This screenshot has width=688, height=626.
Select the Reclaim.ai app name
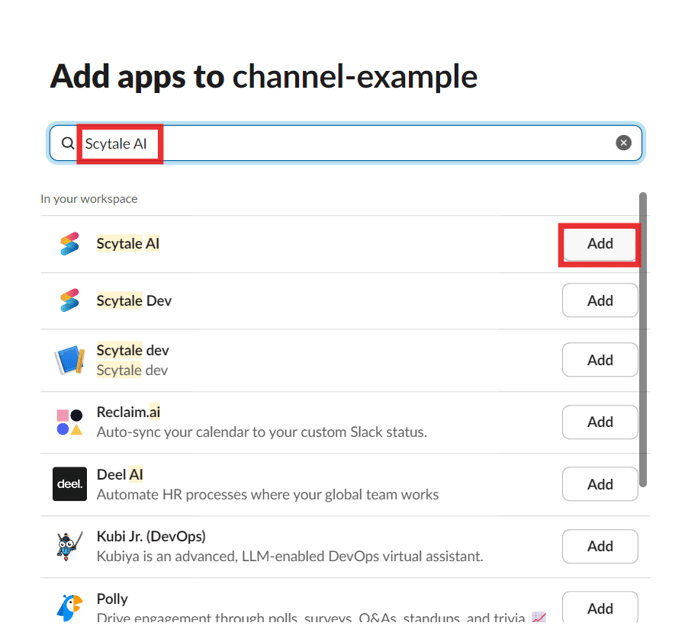[128, 412]
